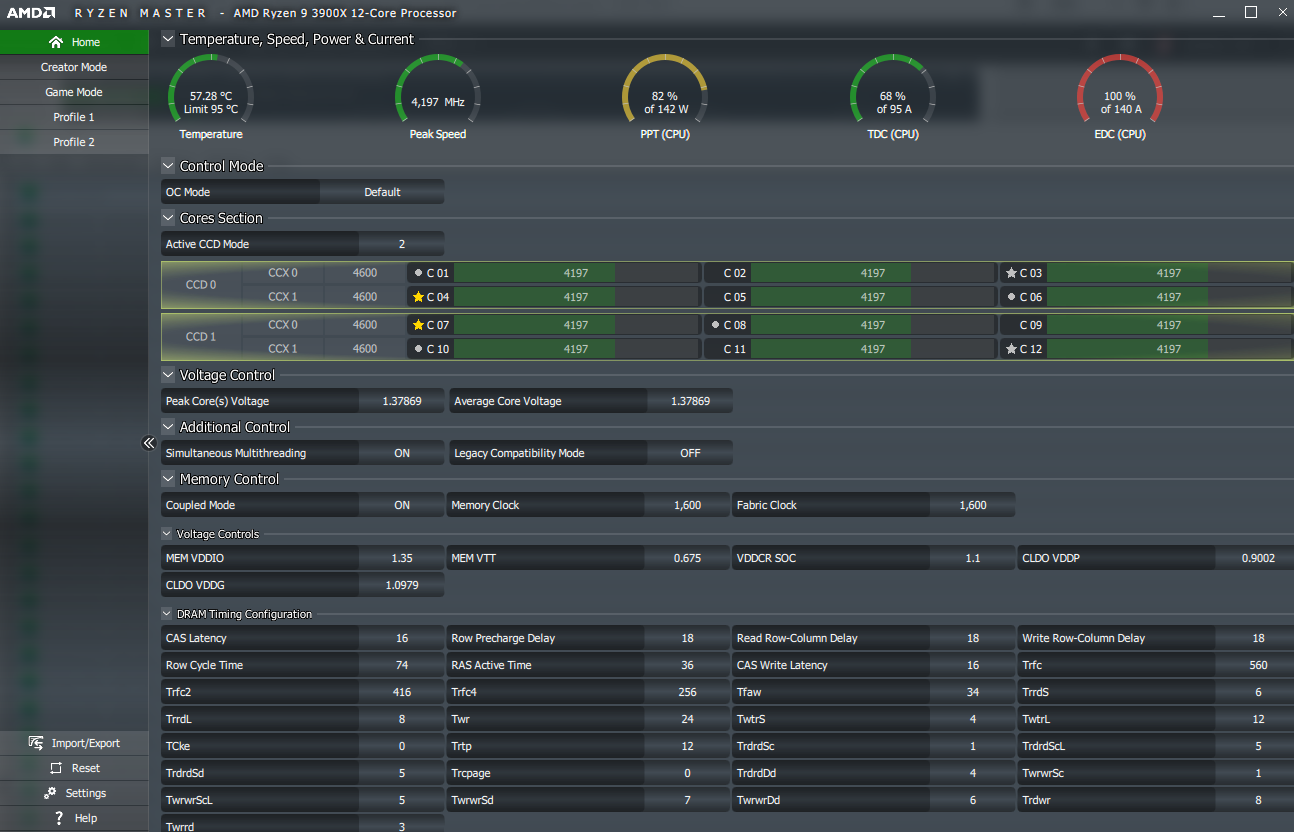Click CCD 1 CCX 1 value 4600
1294x832 pixels.
pyautogui.click(x=365, y=349)
